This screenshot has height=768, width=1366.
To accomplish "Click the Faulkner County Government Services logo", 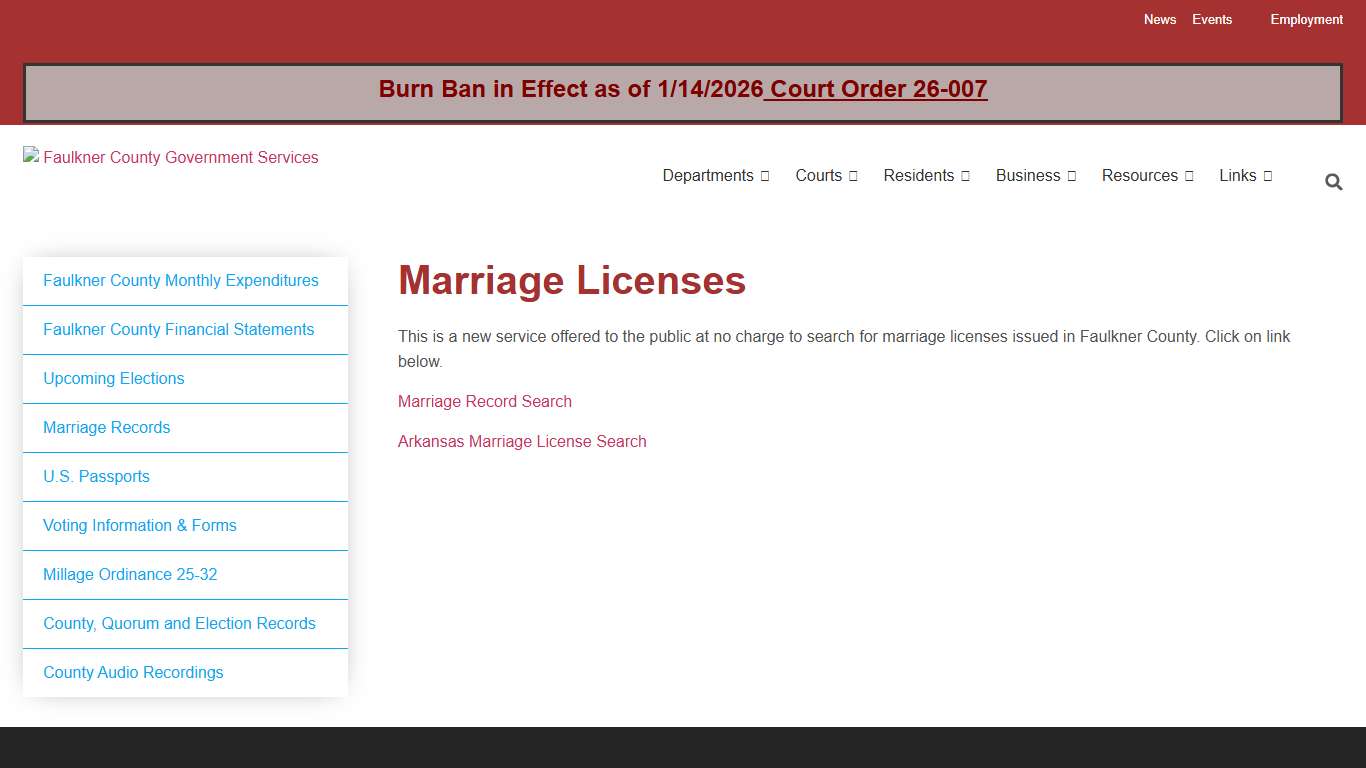I will [x=170, y=157].
